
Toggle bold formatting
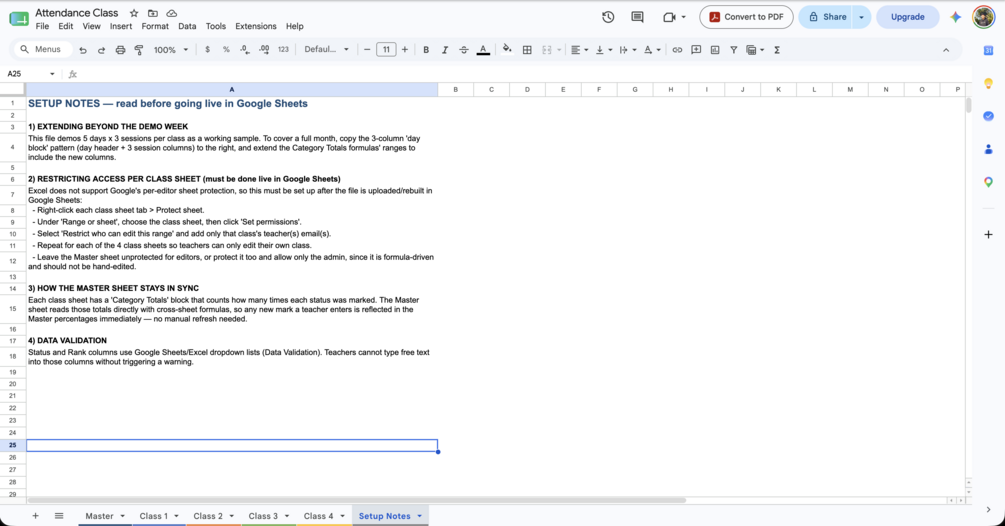[x=426, y=49]
